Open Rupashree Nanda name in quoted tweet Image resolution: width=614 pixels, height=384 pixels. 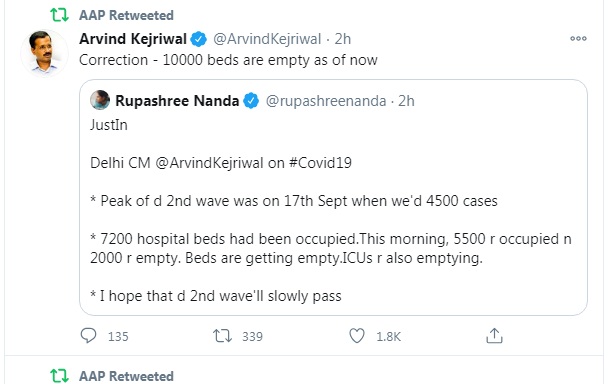(177, 101)
